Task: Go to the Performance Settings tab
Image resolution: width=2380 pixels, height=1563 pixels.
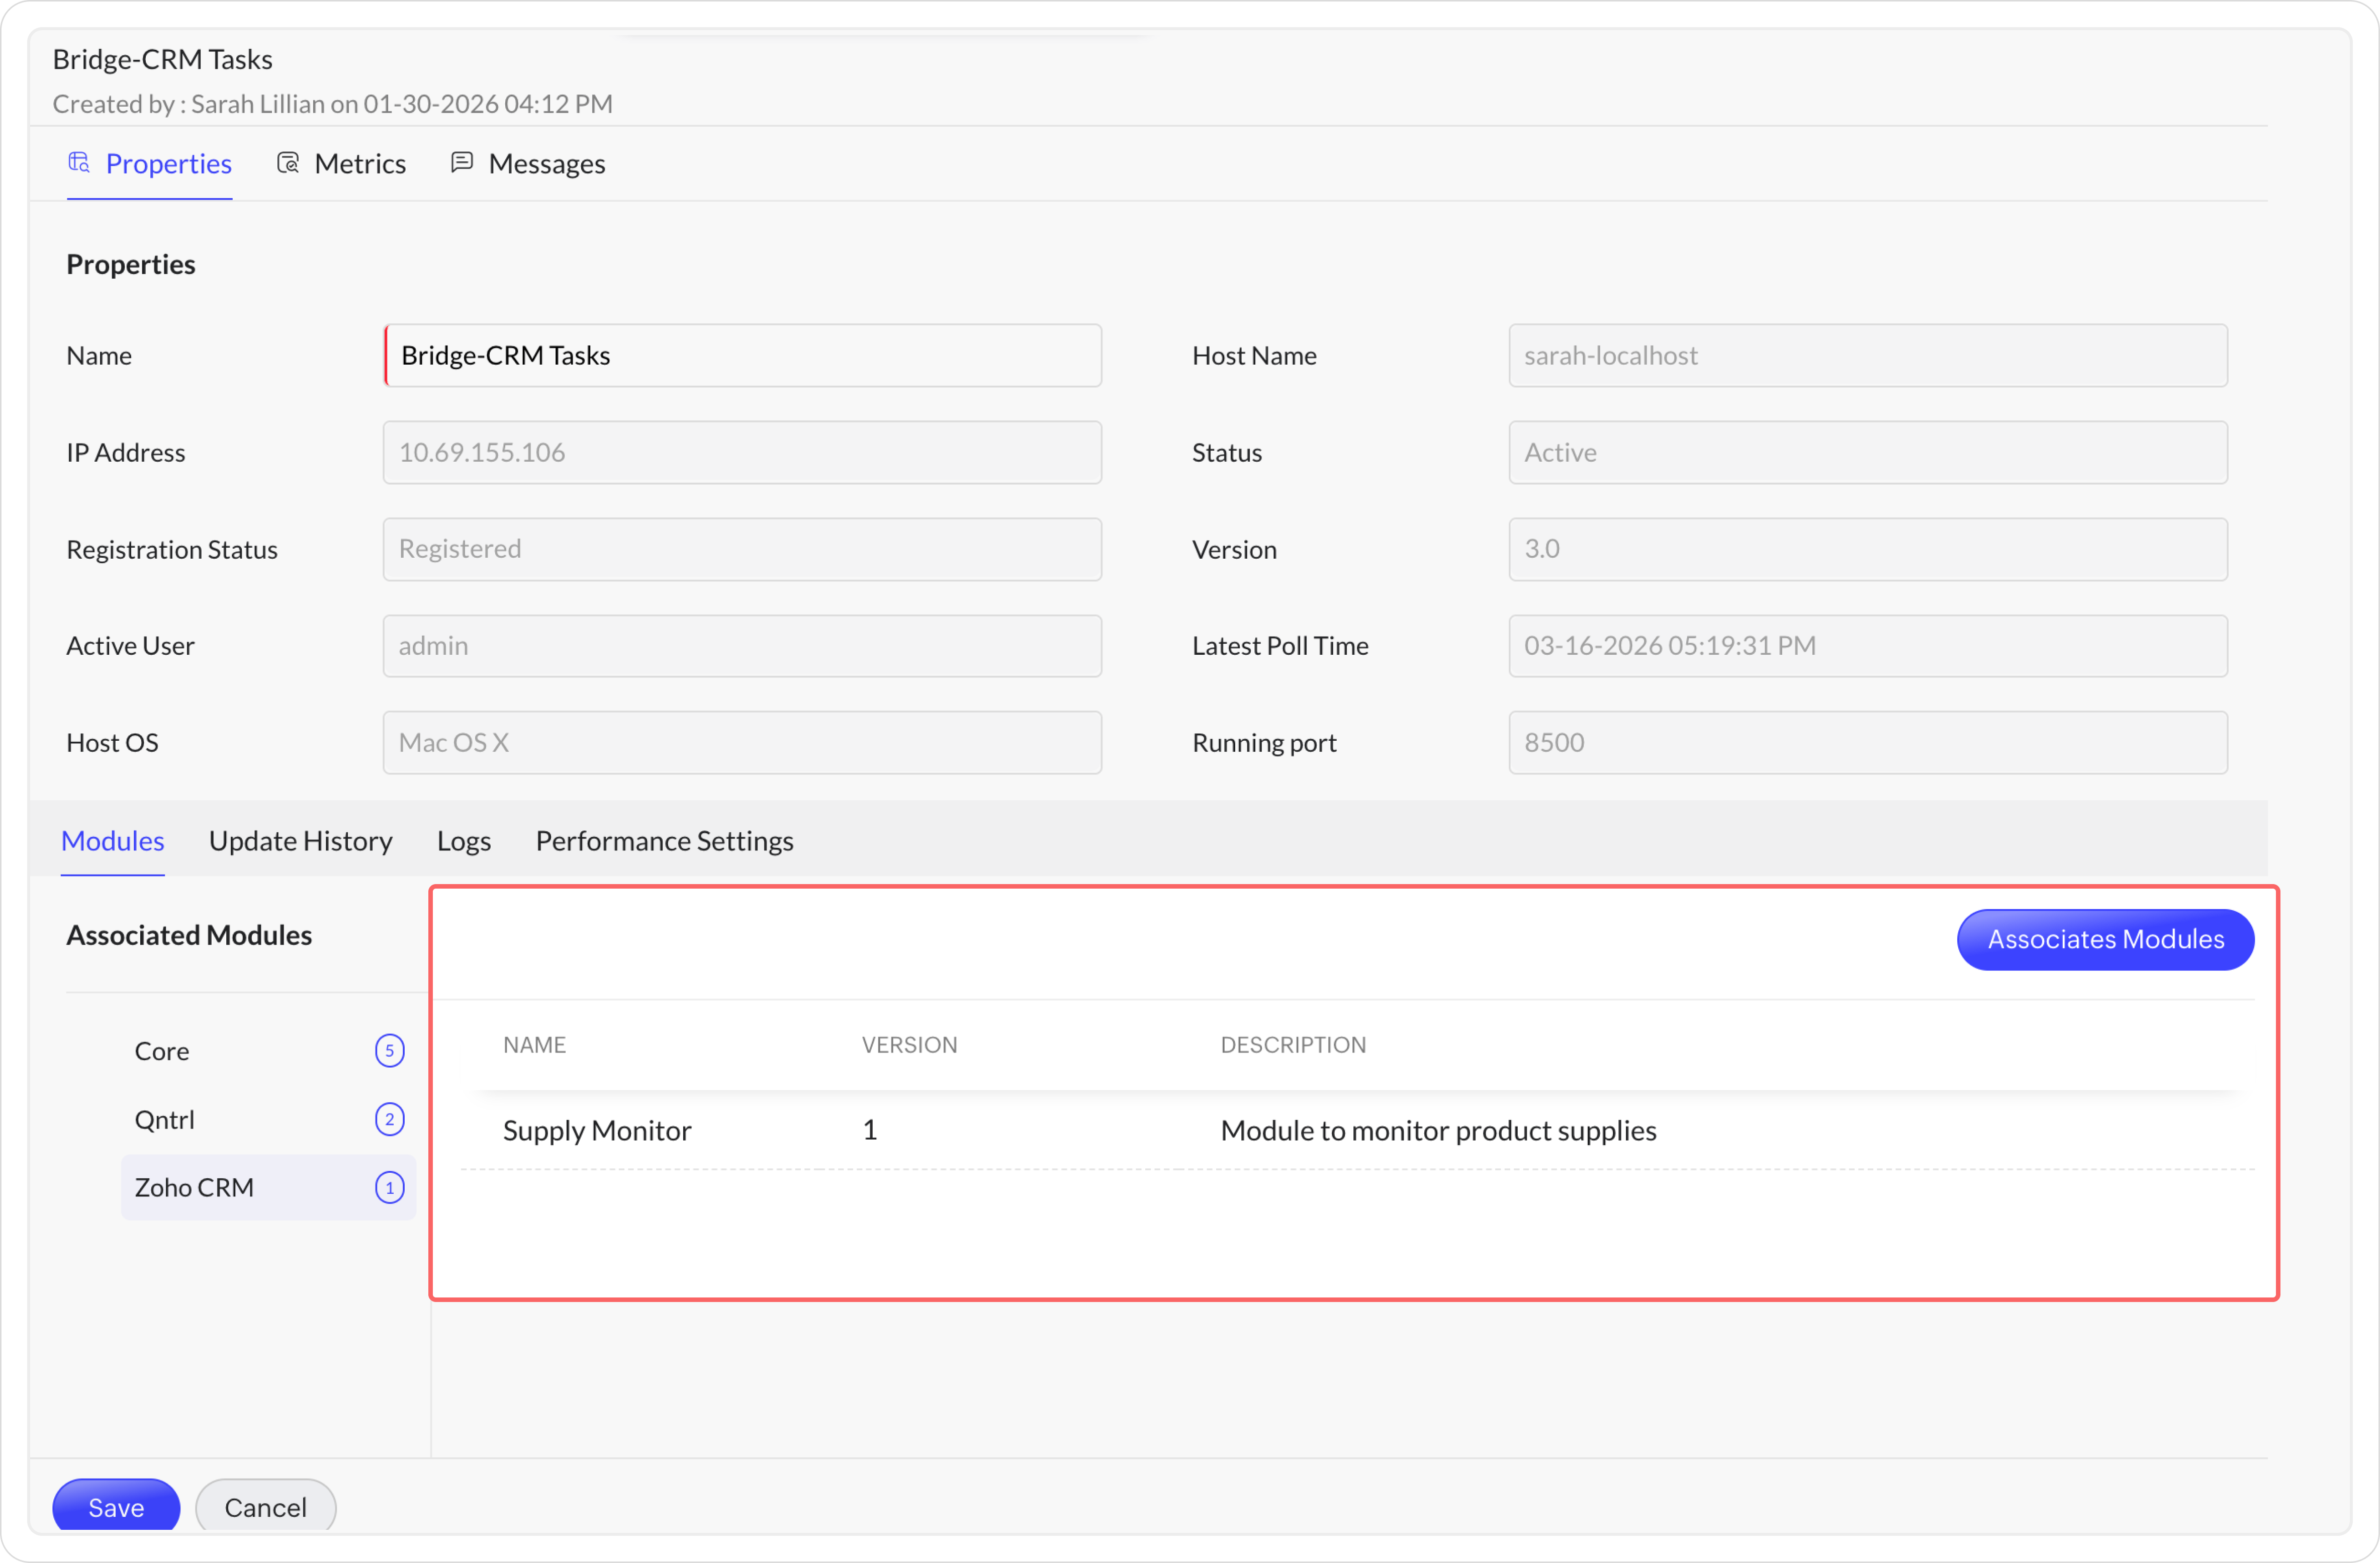Action: pyautogui.click(x=664, y=840)
